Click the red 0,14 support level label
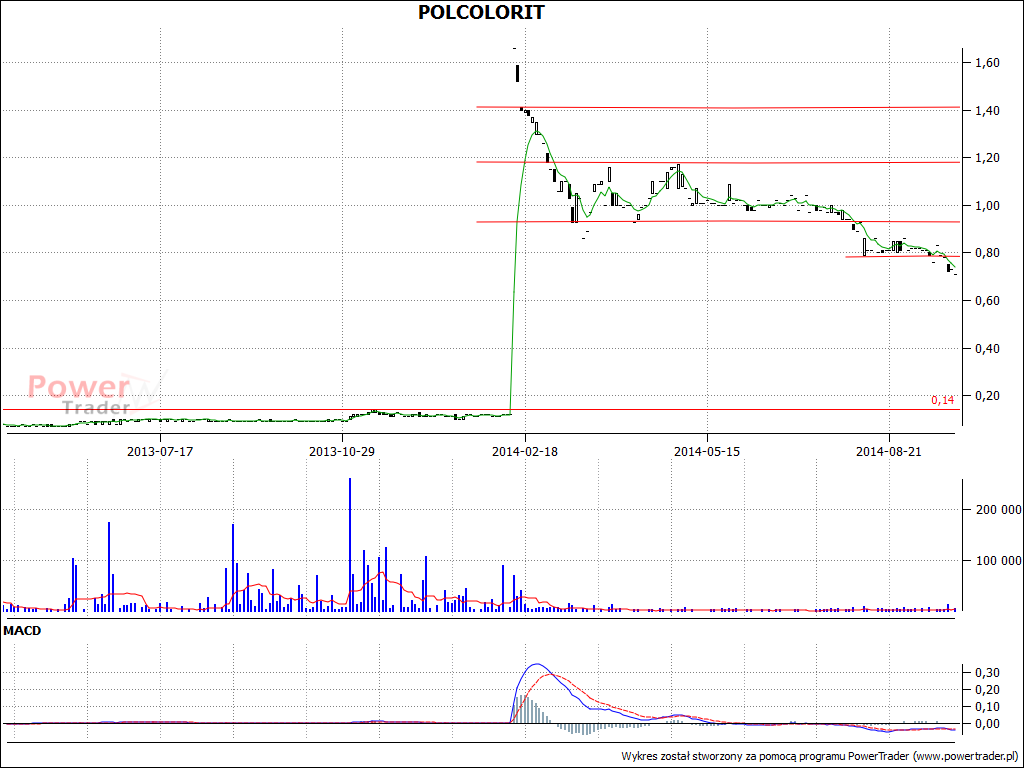This screenshot has width=1024, height=768. (942, 400)
